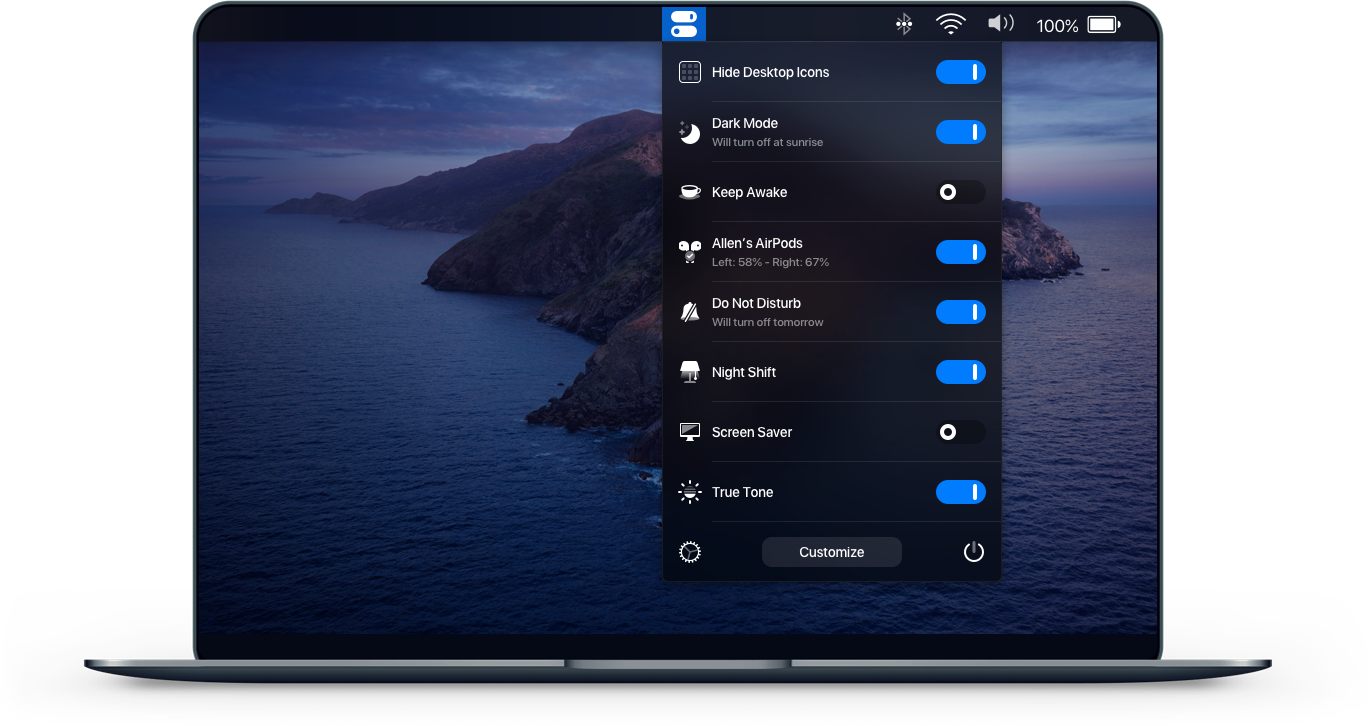The image size is (1368, 726).
Task: Turn off Do Not Disturb switch
Action: 960,312
